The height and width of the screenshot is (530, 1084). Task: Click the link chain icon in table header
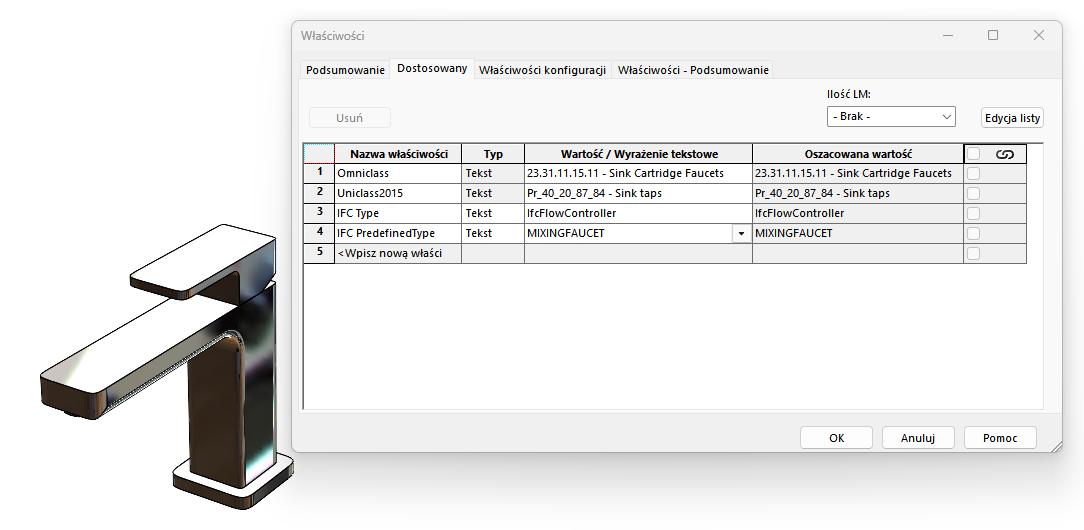tap(1005, 154)
